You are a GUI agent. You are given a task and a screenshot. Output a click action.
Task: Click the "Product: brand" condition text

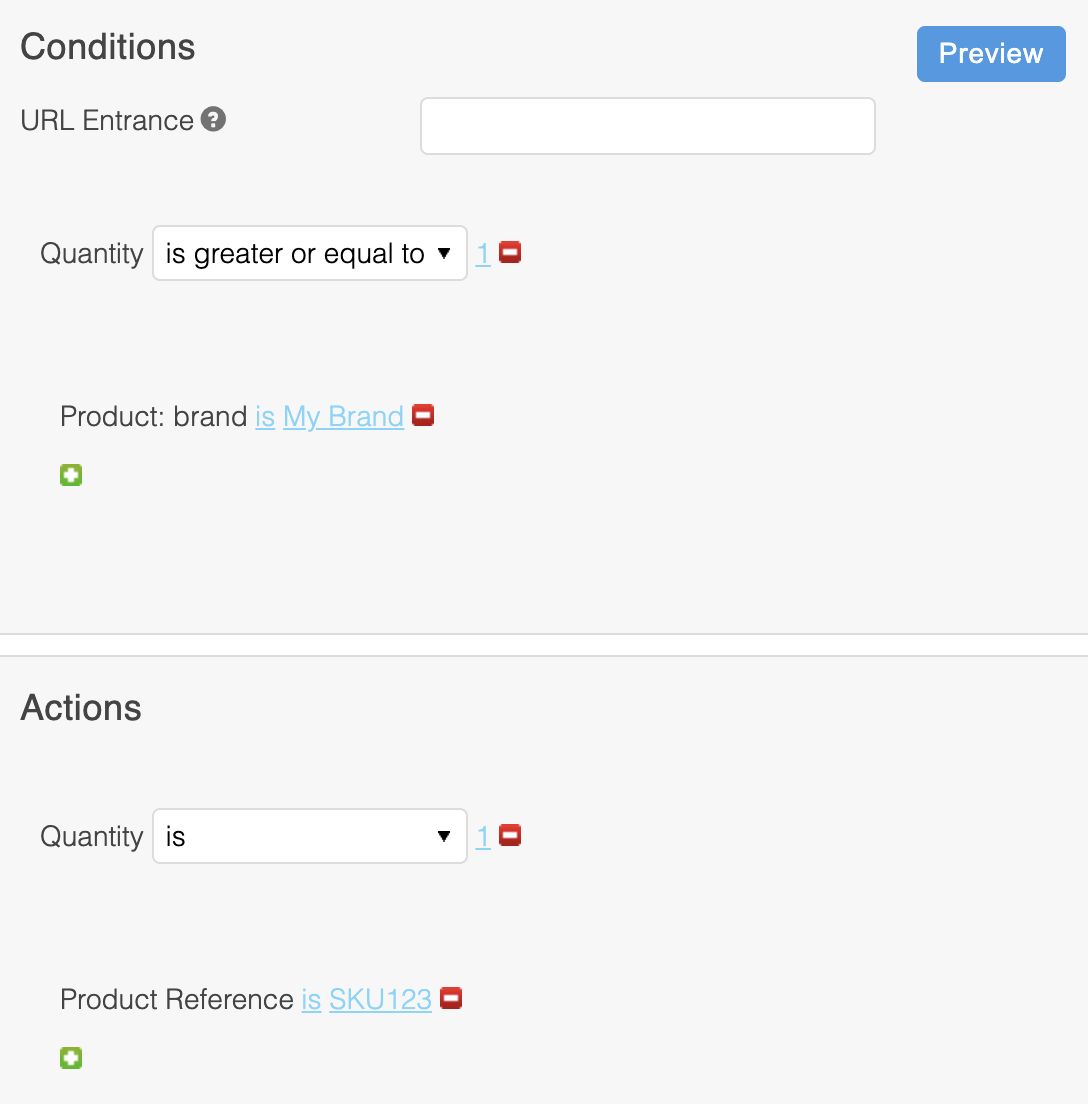[153, 416]
